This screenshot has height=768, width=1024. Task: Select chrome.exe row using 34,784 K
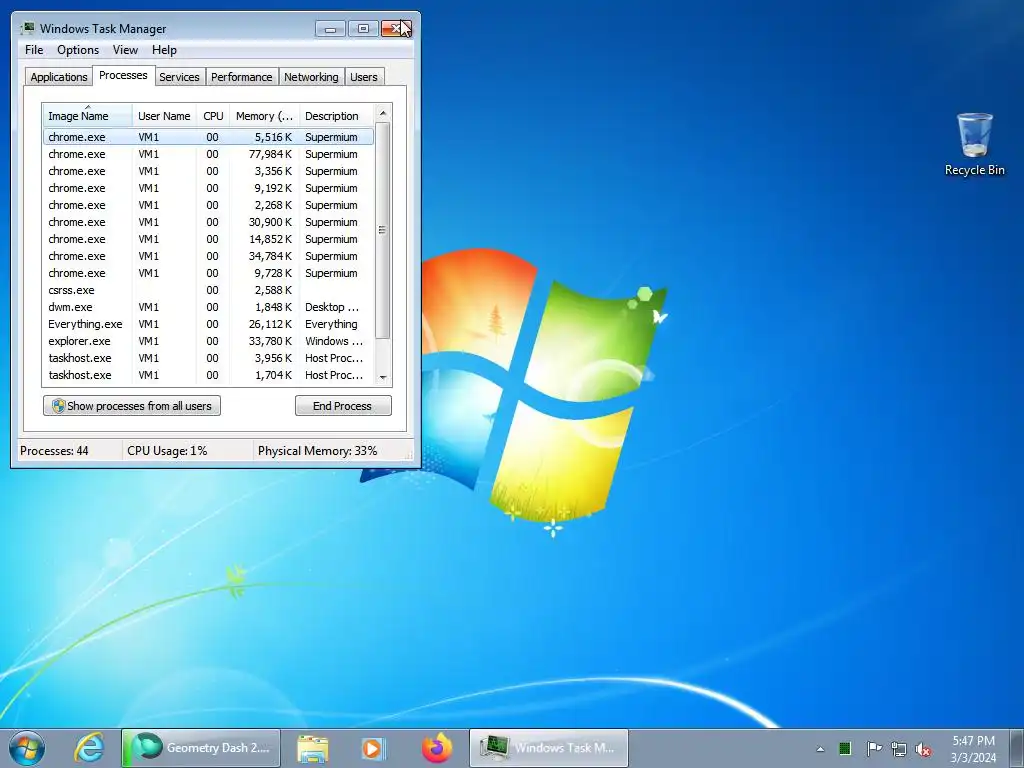(x=208, y=256)
